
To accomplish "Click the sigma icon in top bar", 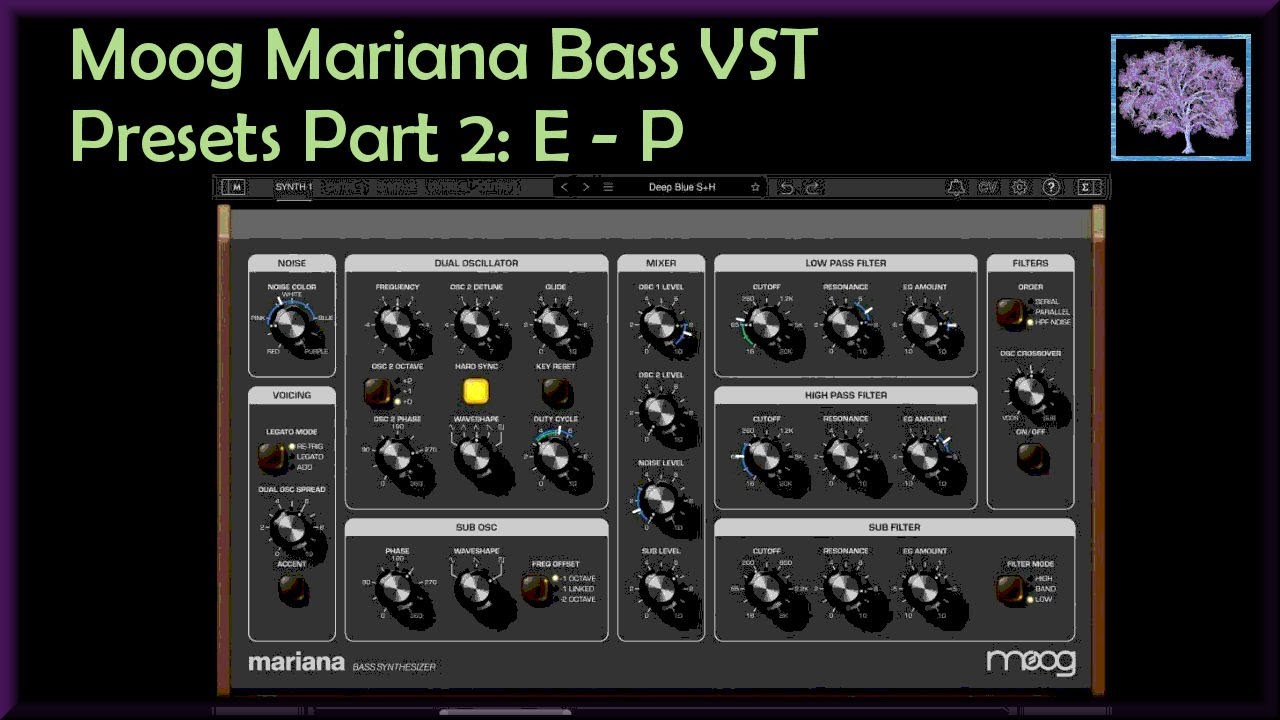I will point(1088,187).
